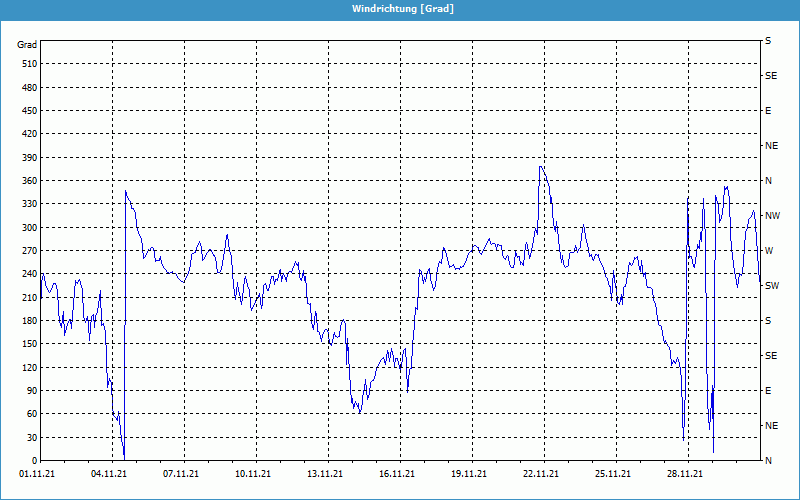This screenshot has width=800, height=500.
Task: Click the 10.11.21 date on the x-axis
Action: 254,475
